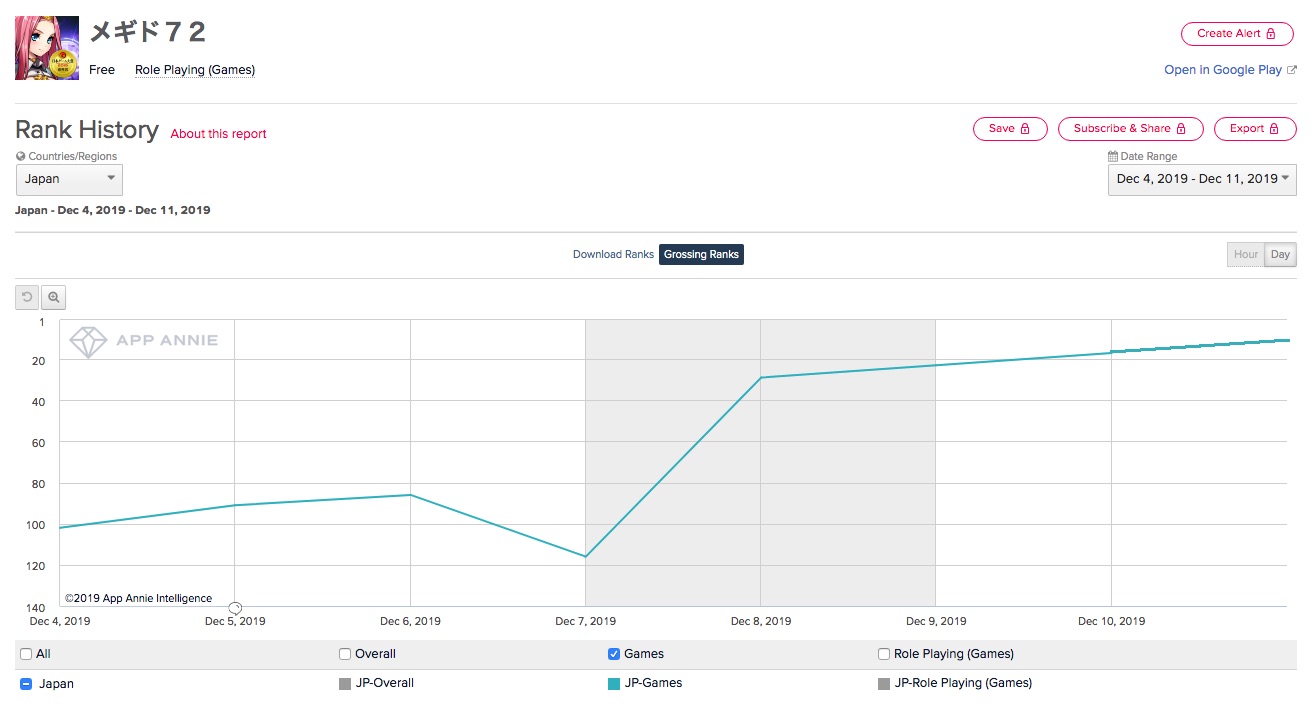Click the 'Dec 10, 2019' axis label
The image size is (1313, 720).
tap(1111, 621)
